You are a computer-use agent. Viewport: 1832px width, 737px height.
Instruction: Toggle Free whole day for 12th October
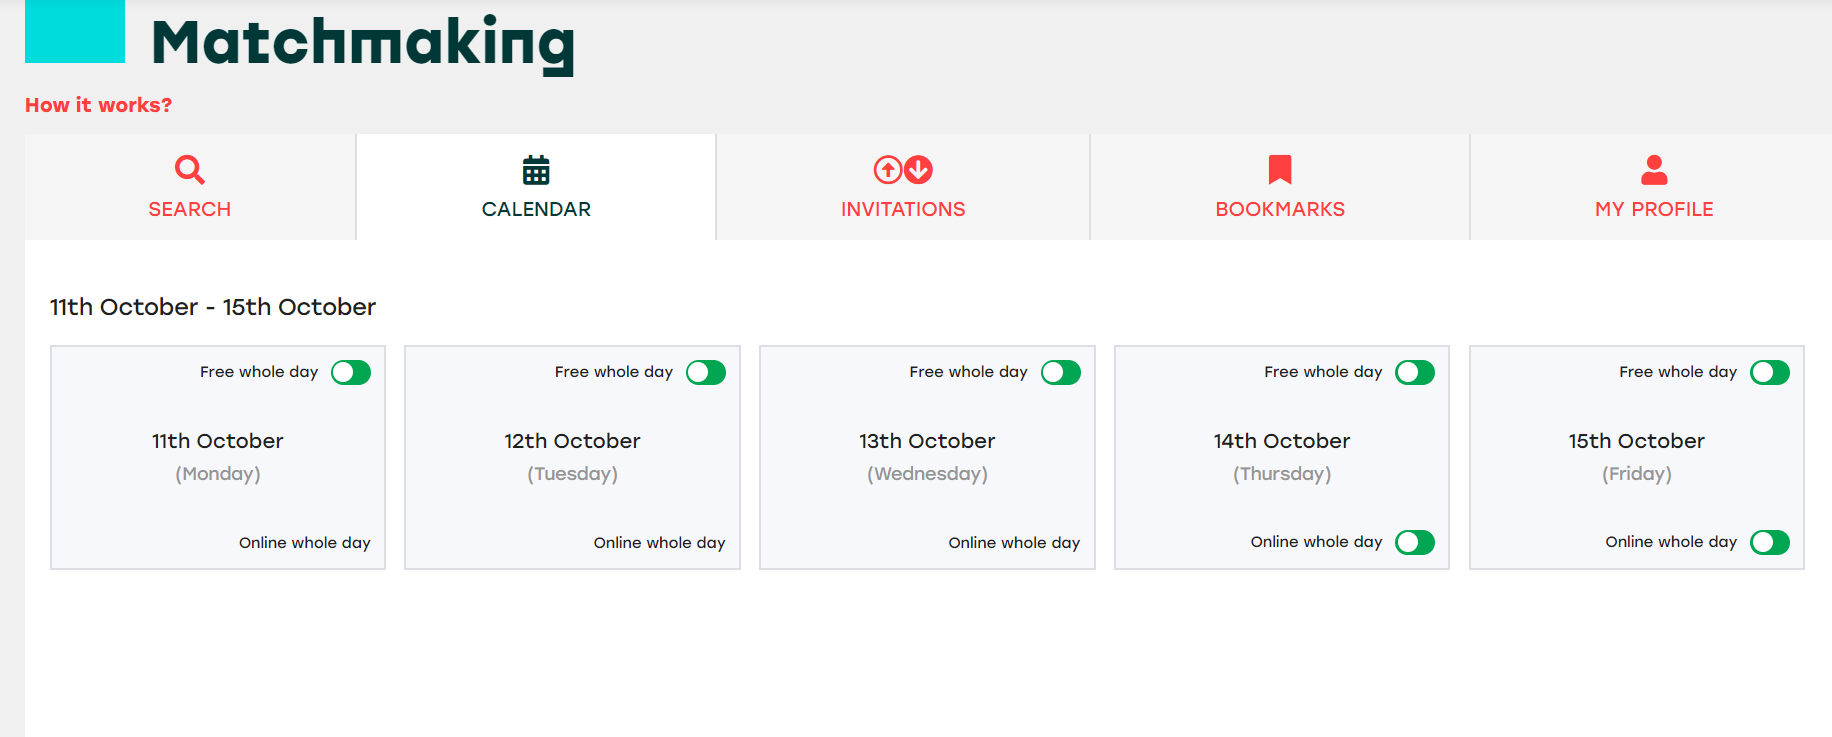coord(706,373)
